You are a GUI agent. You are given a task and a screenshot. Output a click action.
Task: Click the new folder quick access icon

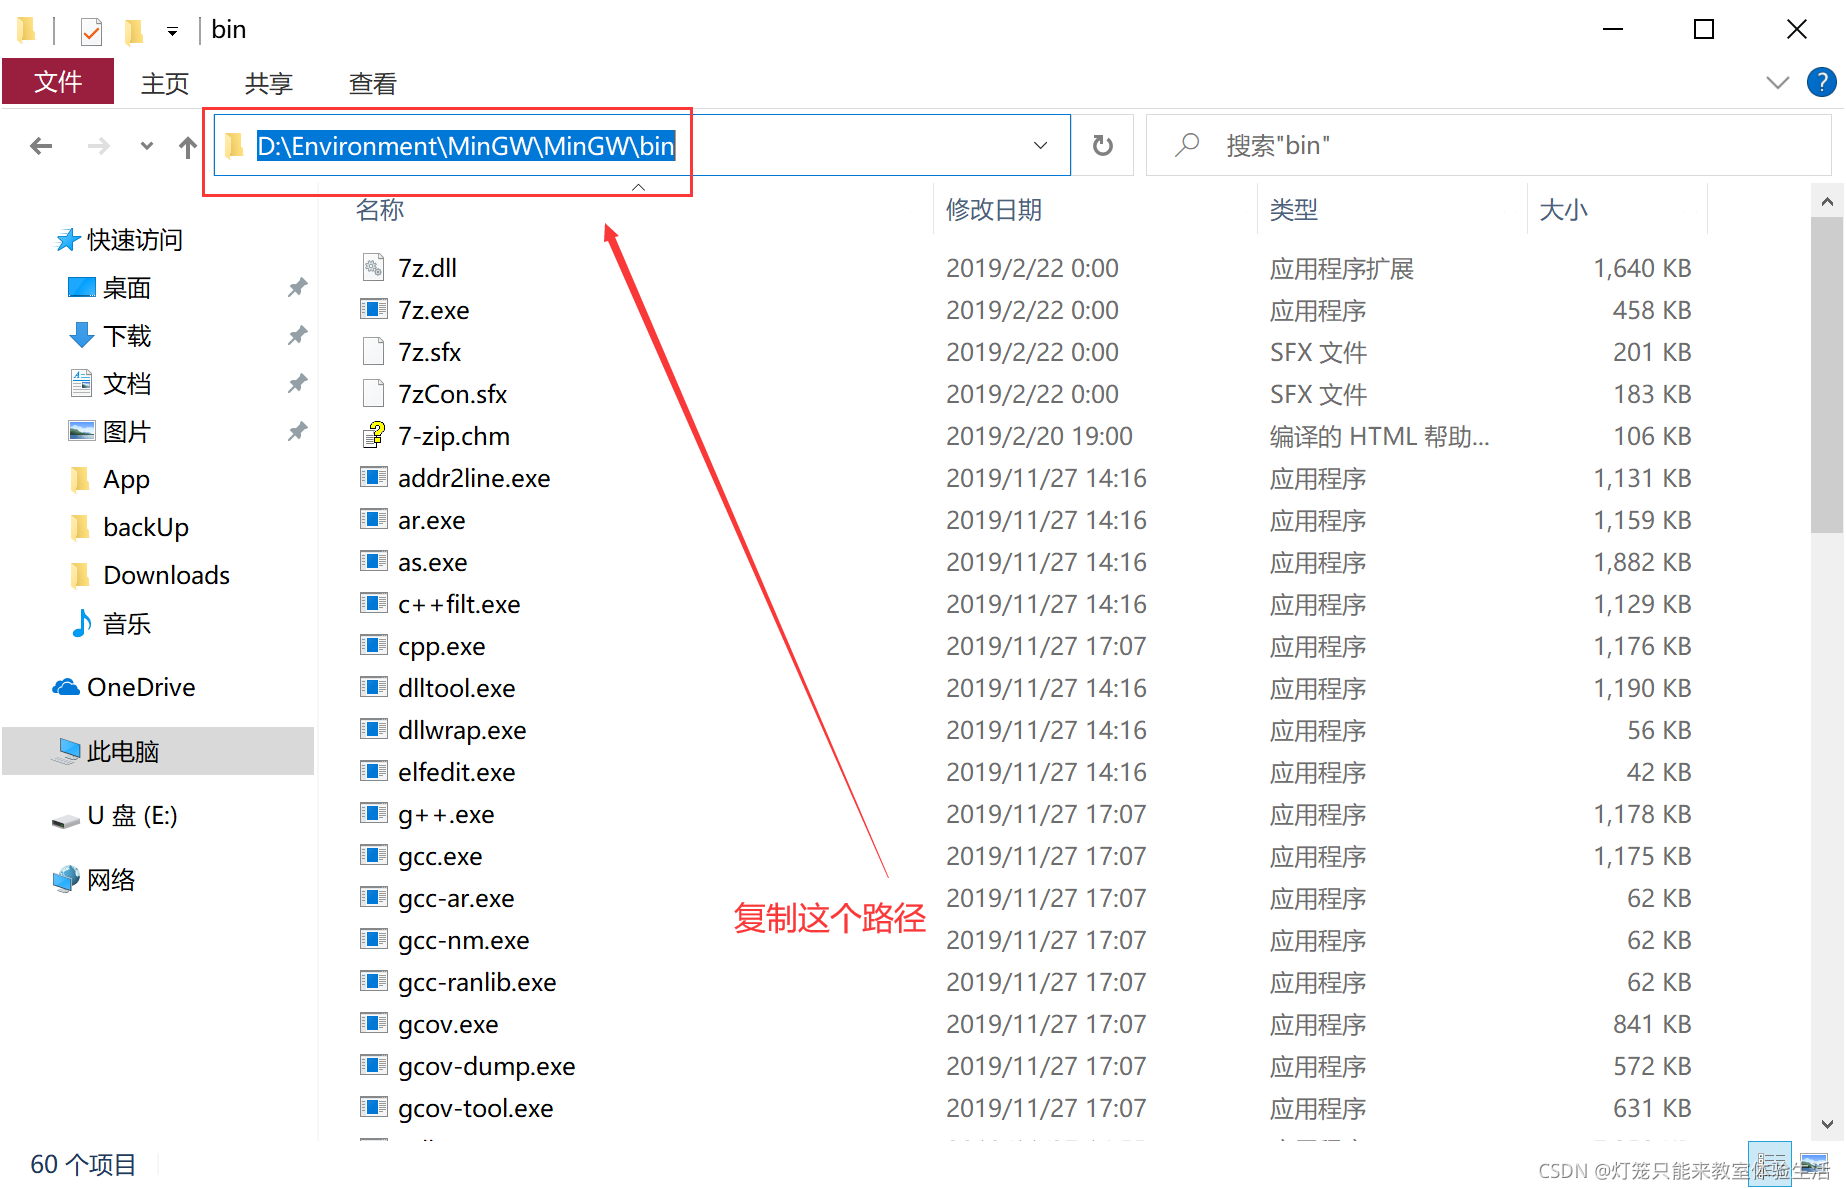click(133, 31)
